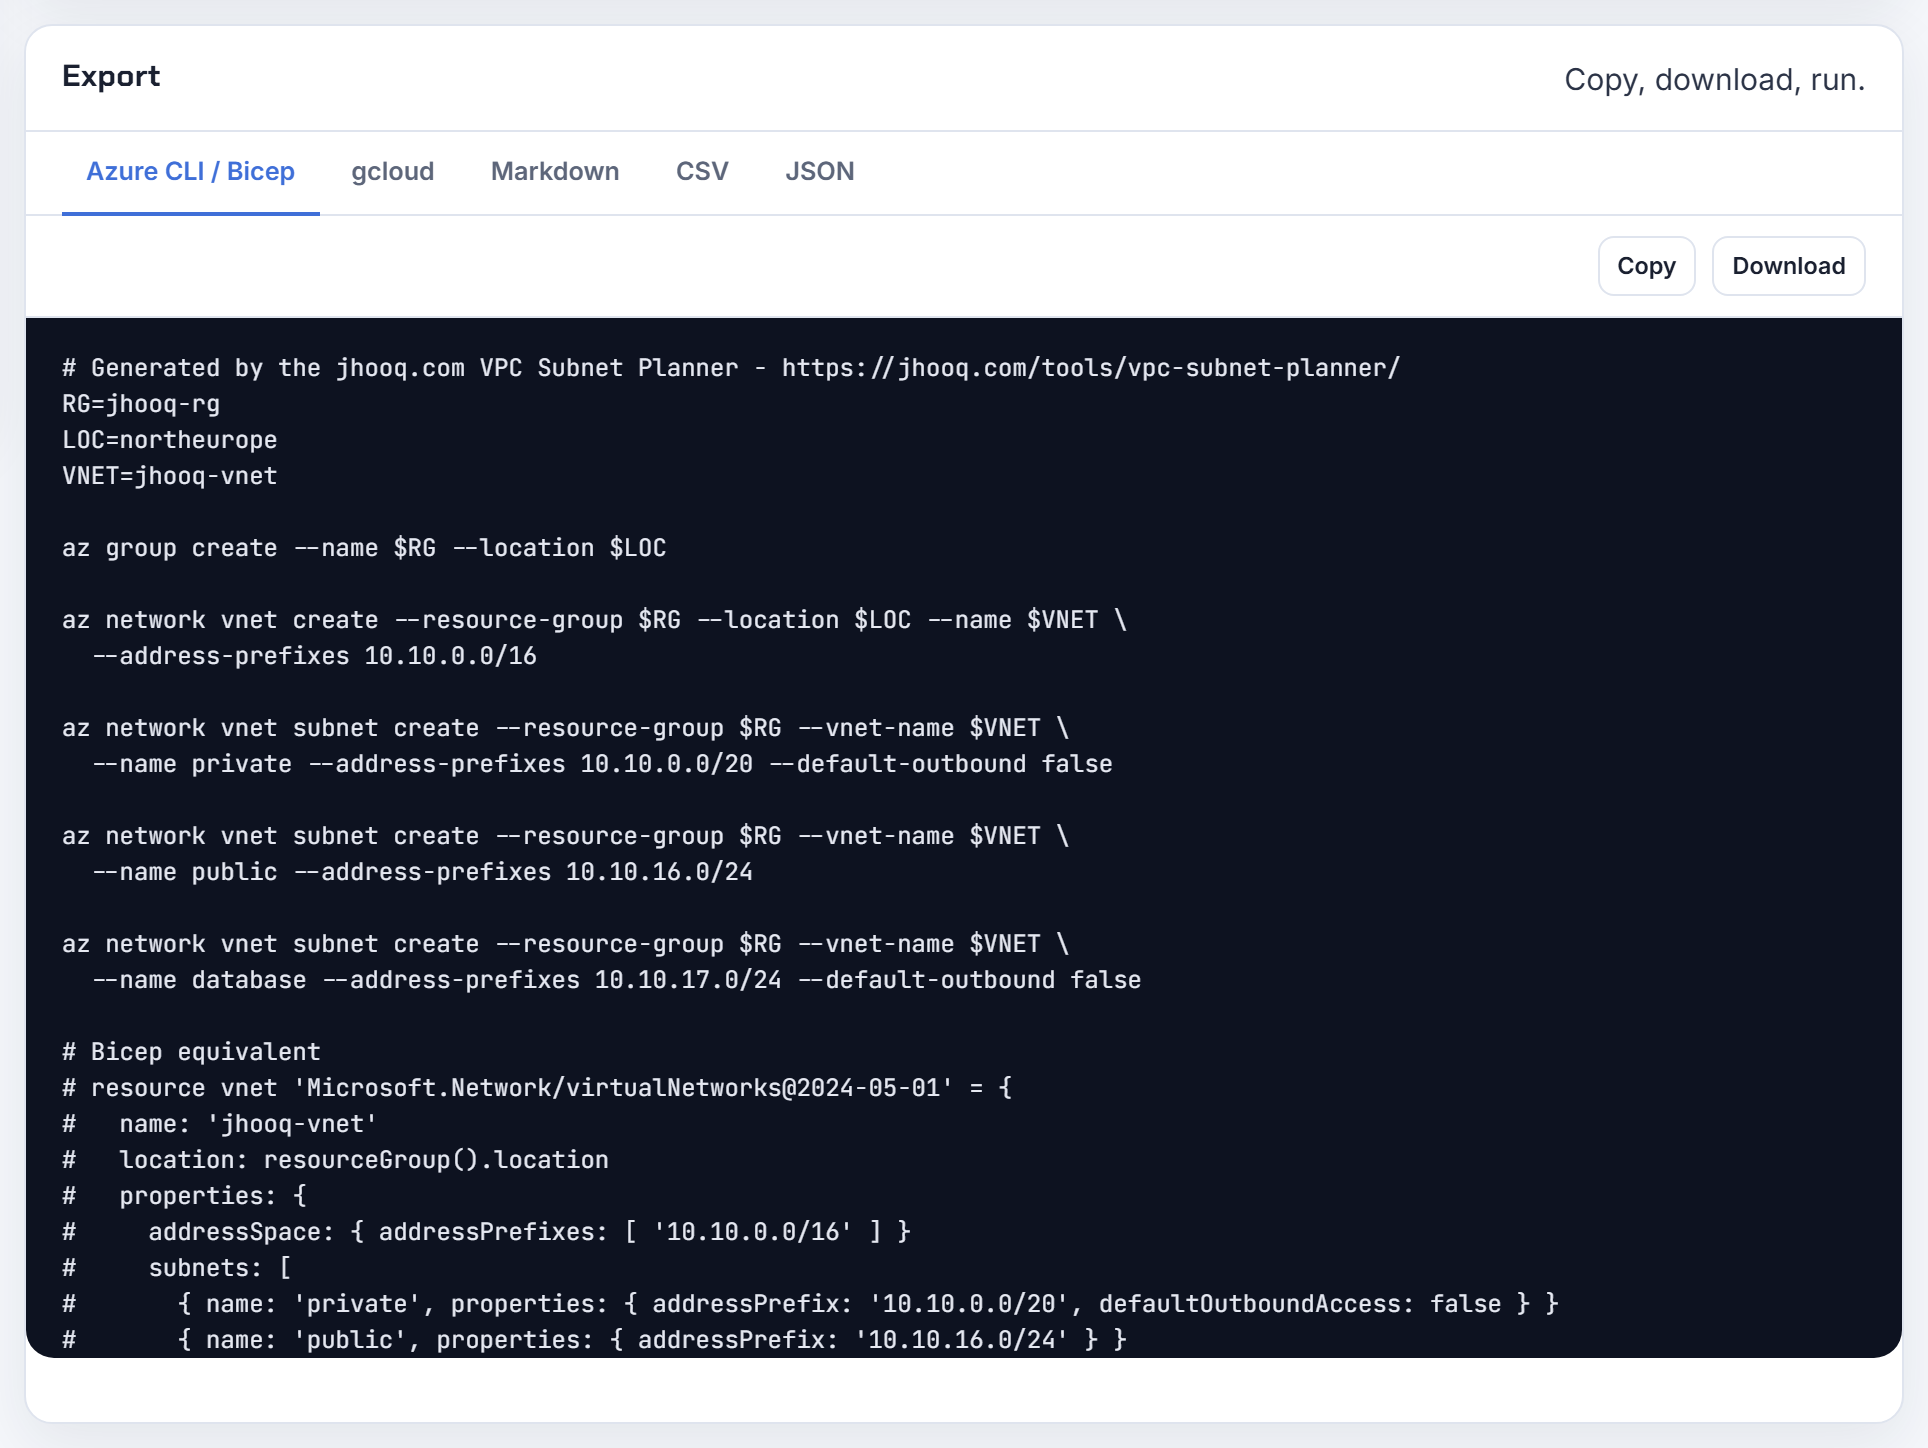Click the '# properties: {' line

tap(184, 1196)
